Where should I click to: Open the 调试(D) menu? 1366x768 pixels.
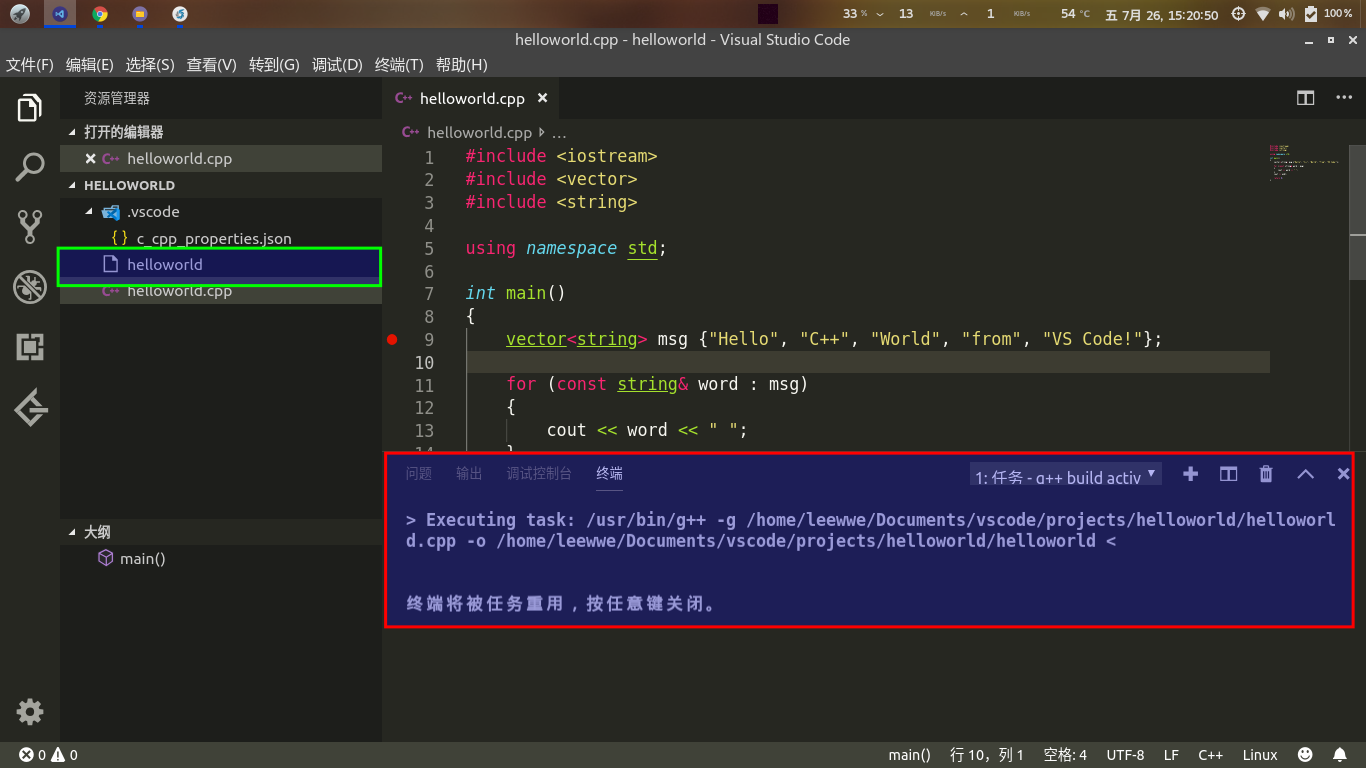[x=337, y=65]
